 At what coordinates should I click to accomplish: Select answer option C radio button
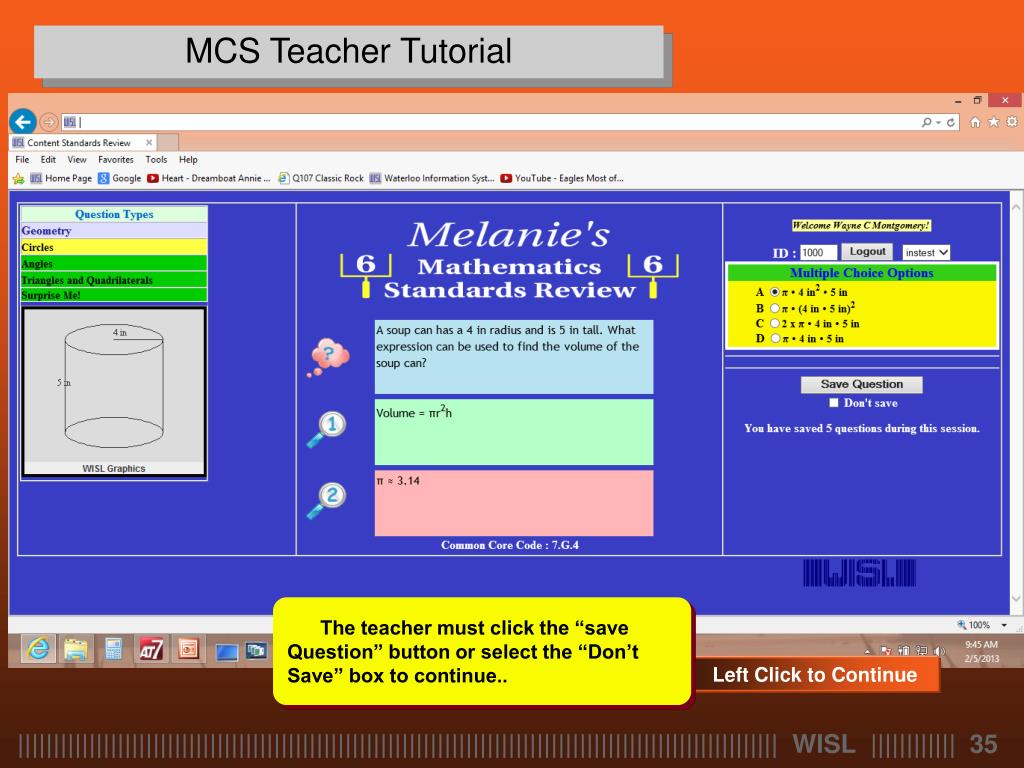775,323
